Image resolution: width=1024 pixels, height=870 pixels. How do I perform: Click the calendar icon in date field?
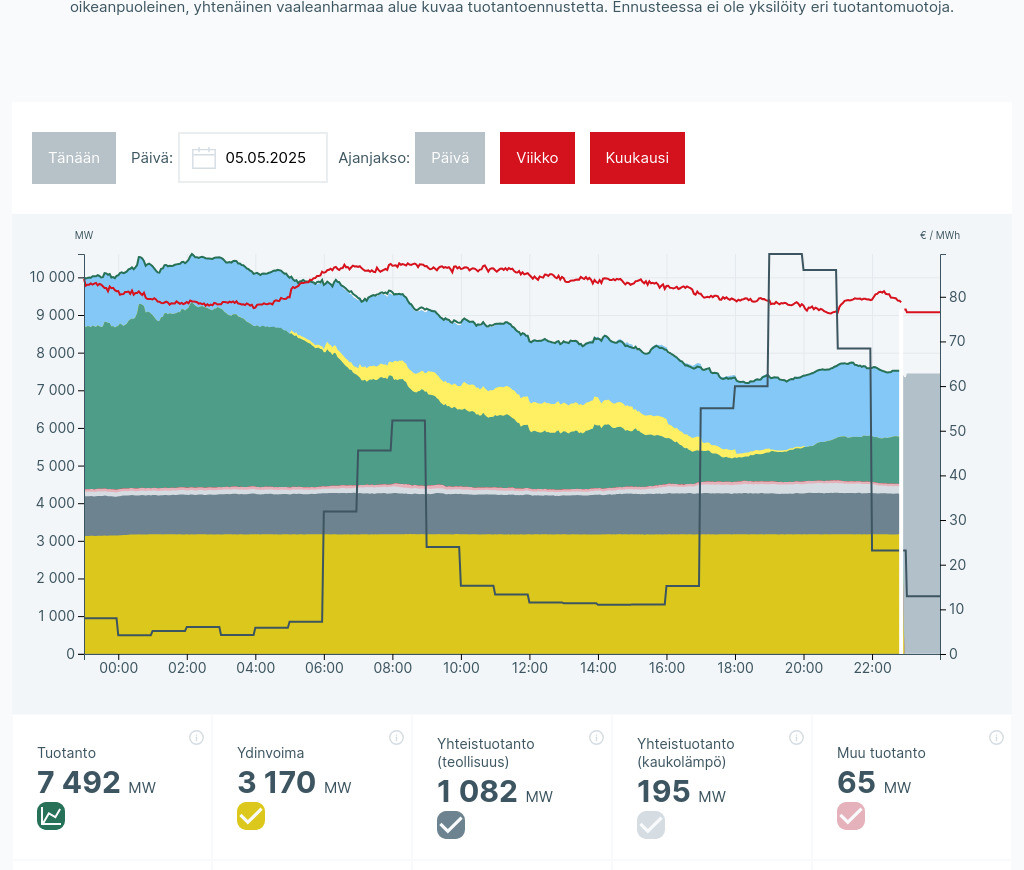[204, 158]
